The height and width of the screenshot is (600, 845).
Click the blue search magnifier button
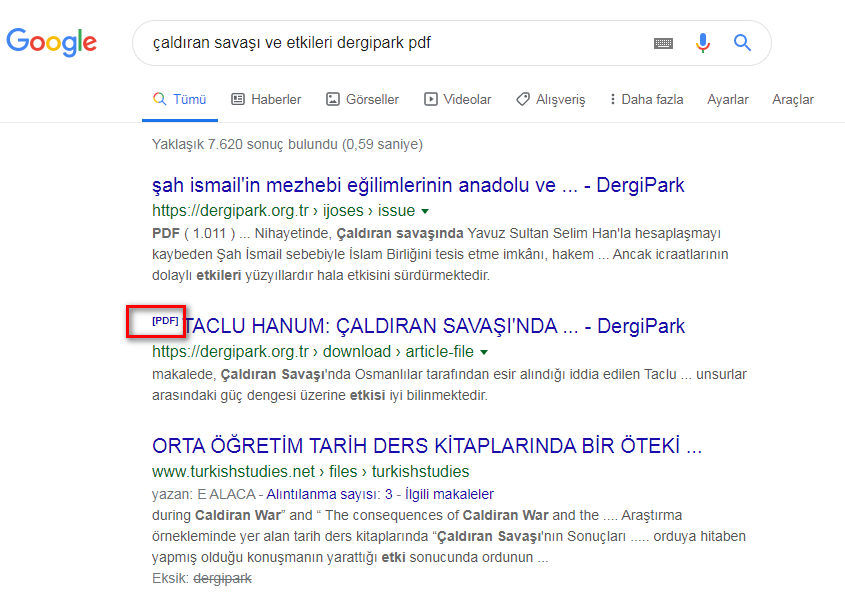point(742,43)
